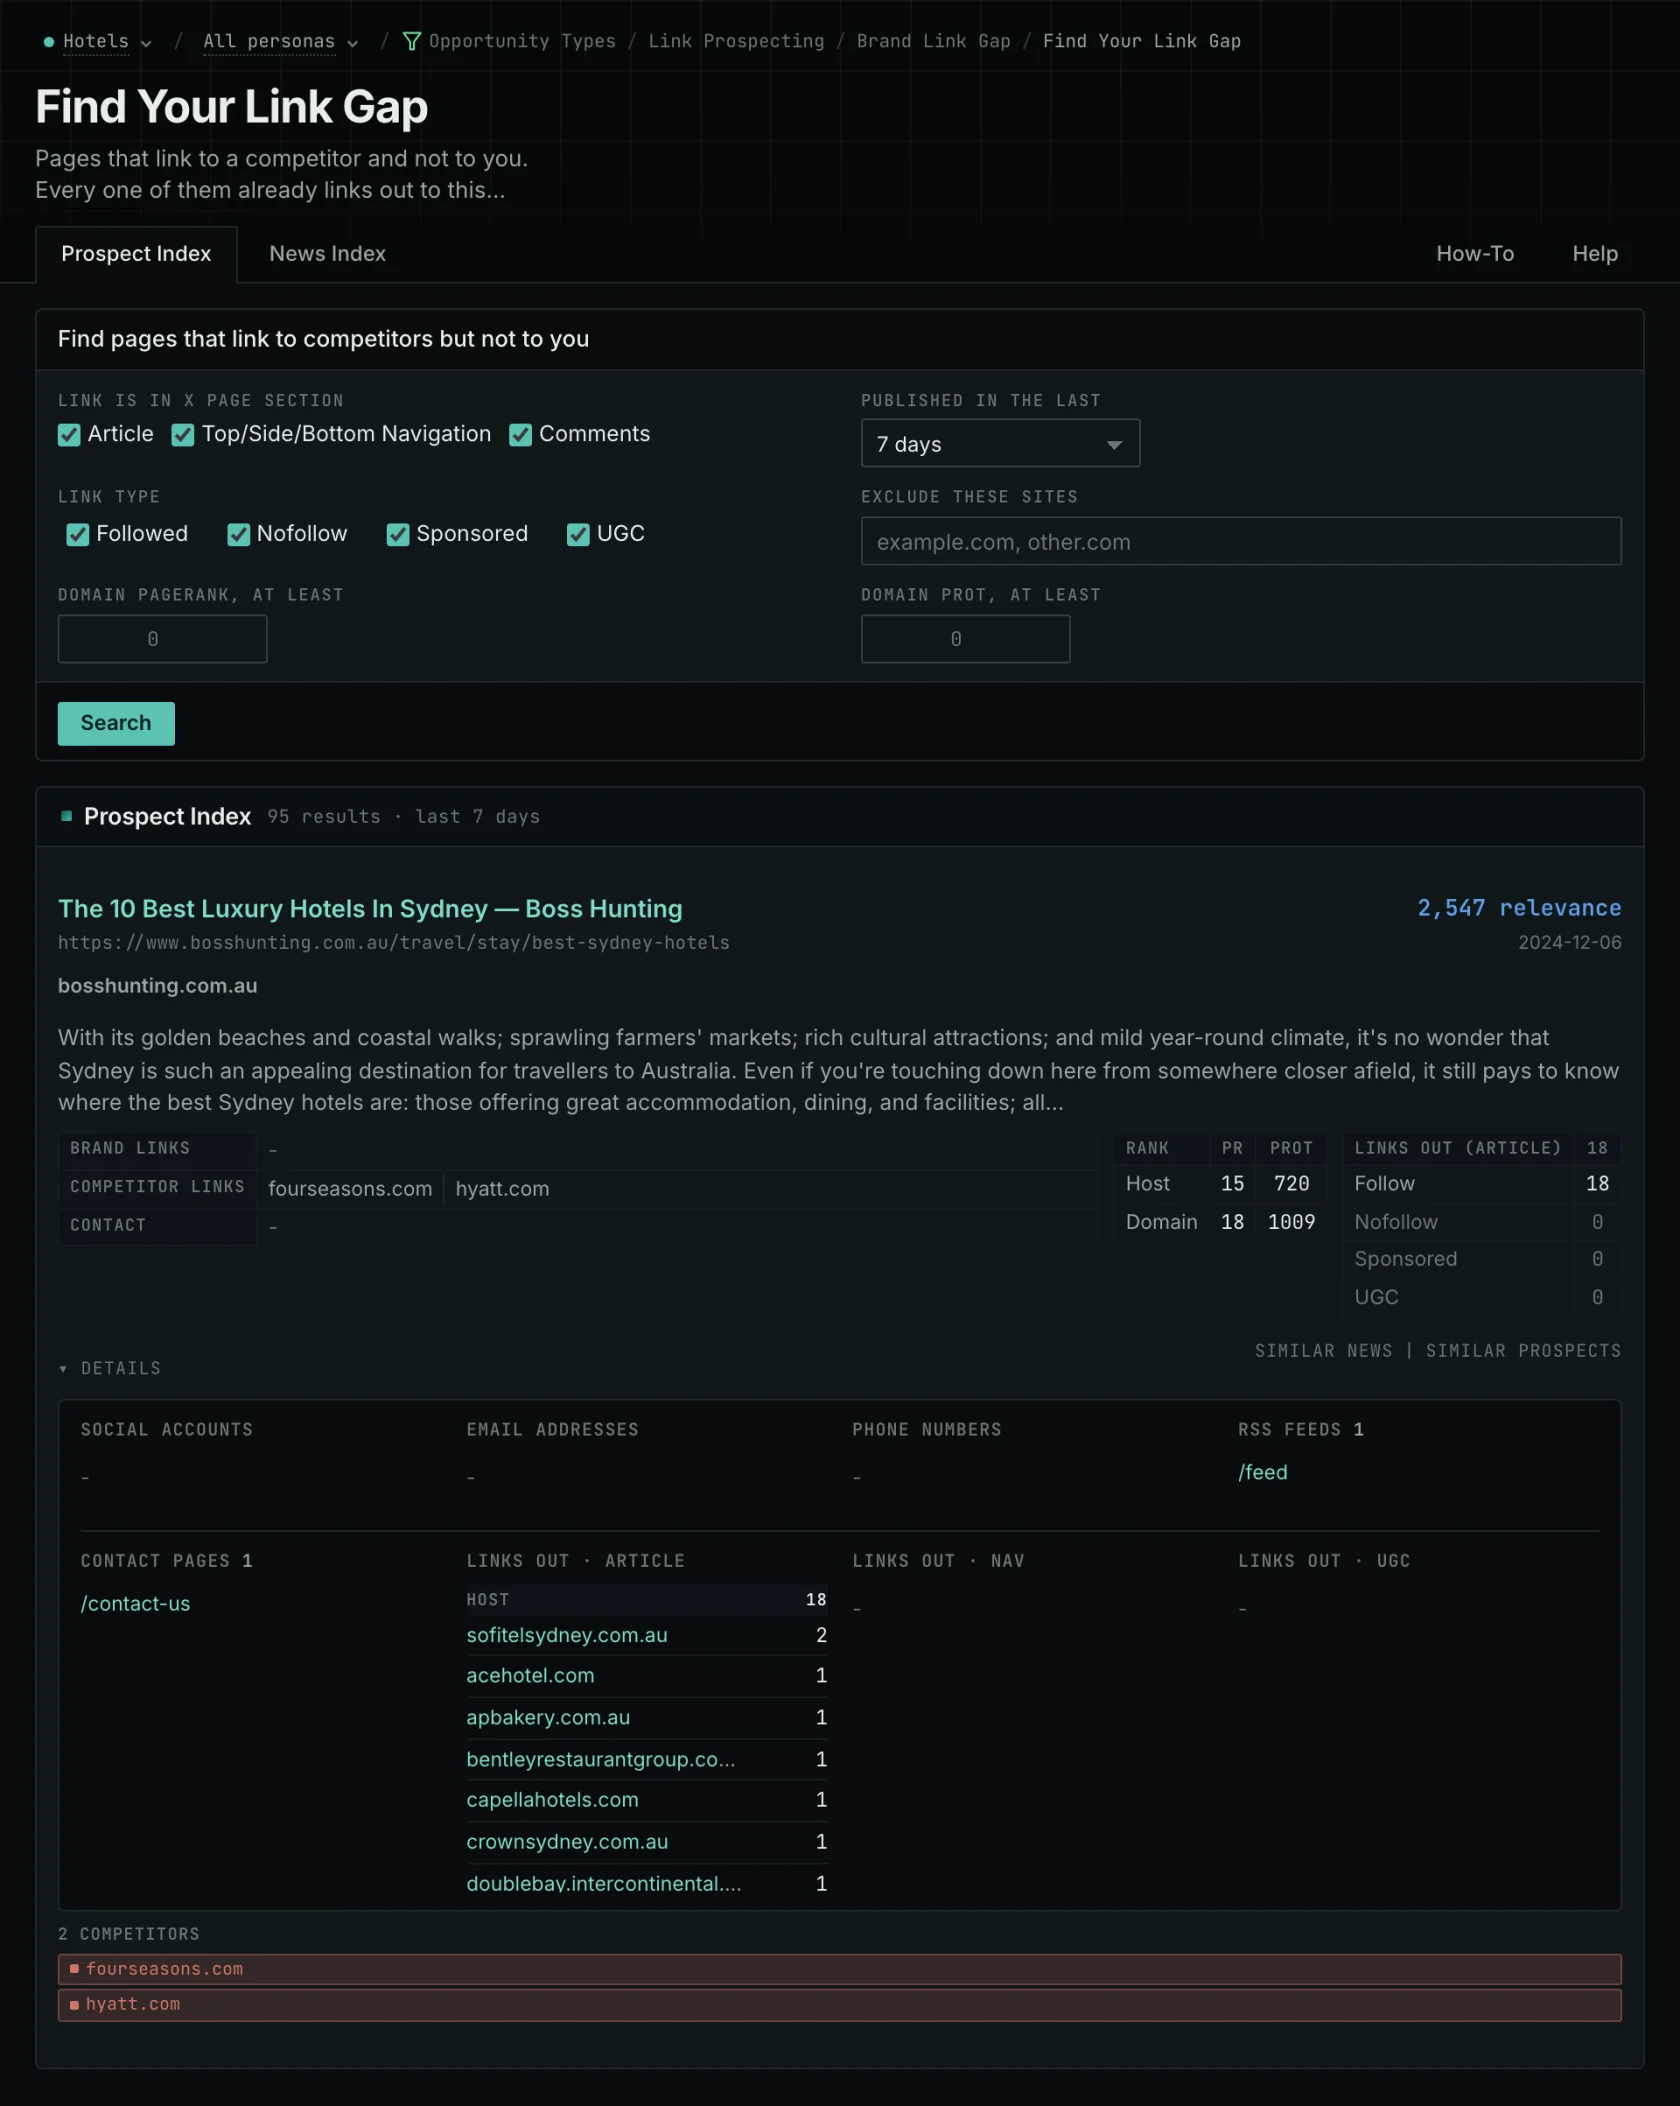Open the /feed RSS link
The width and height of the screenshot is (1680, 2106).
[1262, 1472]
